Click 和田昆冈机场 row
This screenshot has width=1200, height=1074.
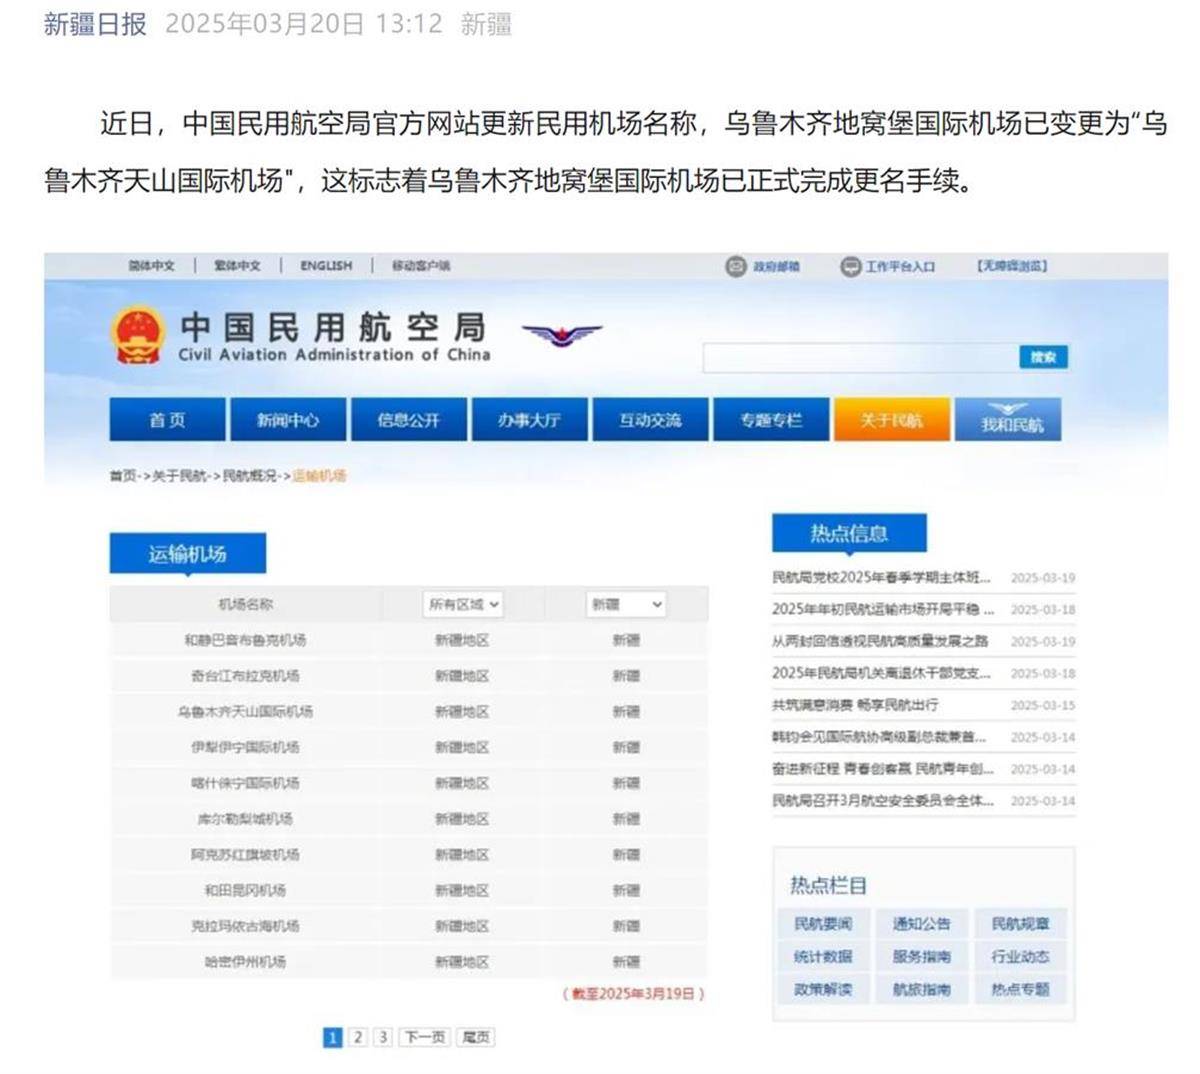[409, 890]
